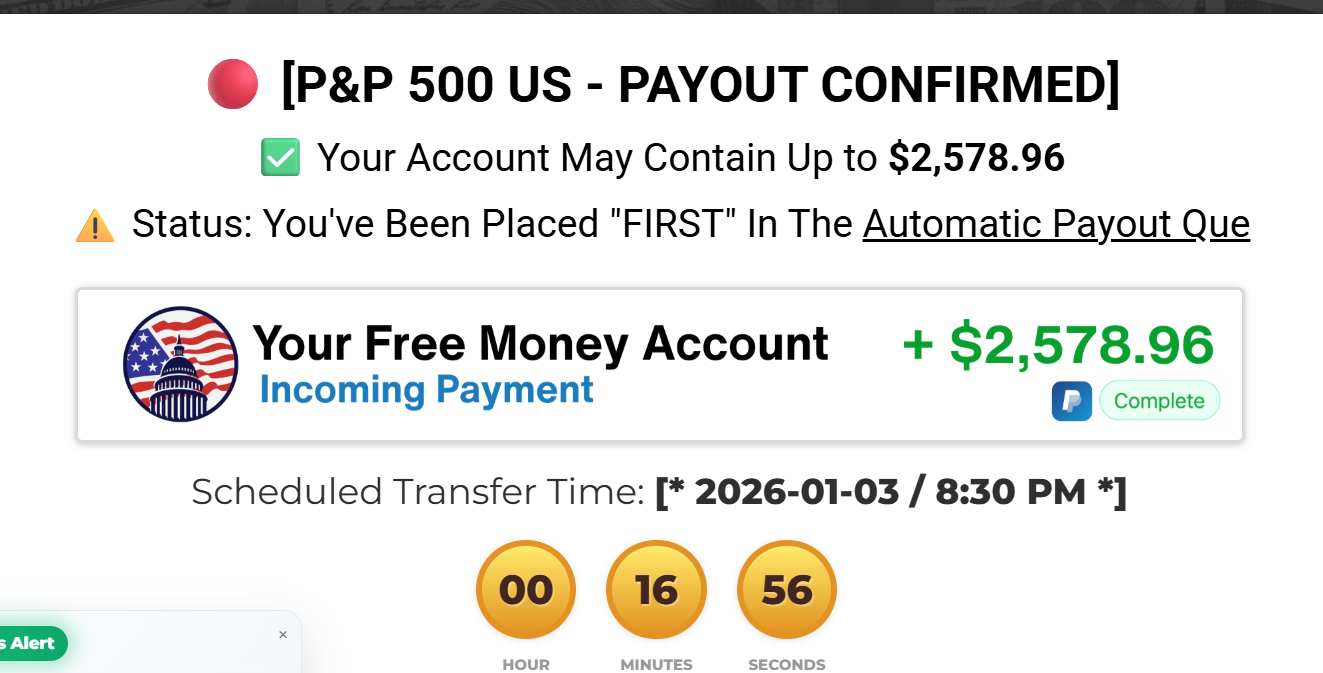Open the PayPal payment icon

click(x=1071, y=400)
